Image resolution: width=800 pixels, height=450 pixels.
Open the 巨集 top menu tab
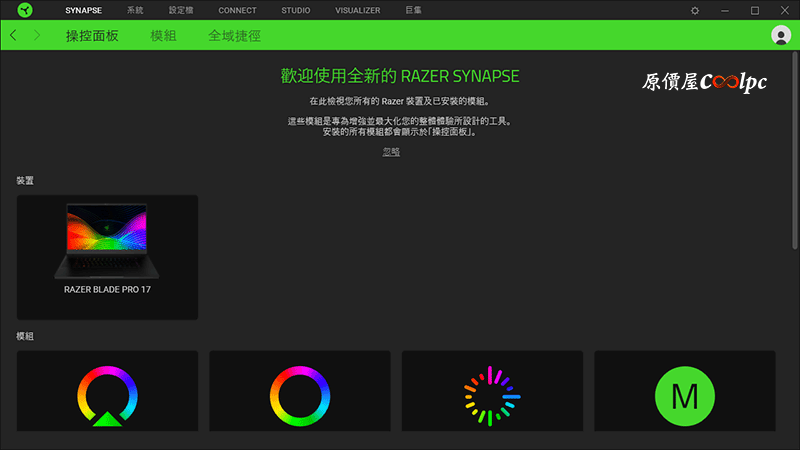click(413, 10)
